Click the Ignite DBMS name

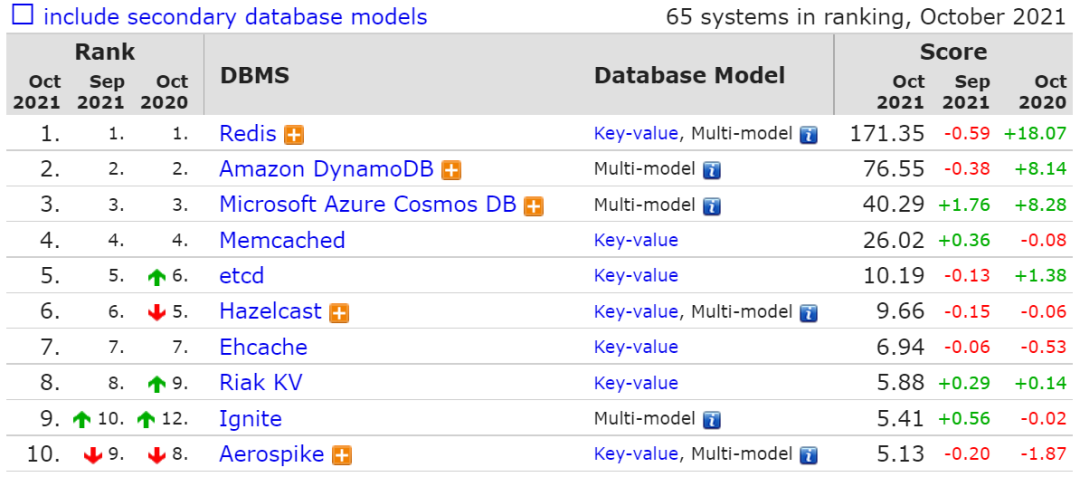click(251, 418)
